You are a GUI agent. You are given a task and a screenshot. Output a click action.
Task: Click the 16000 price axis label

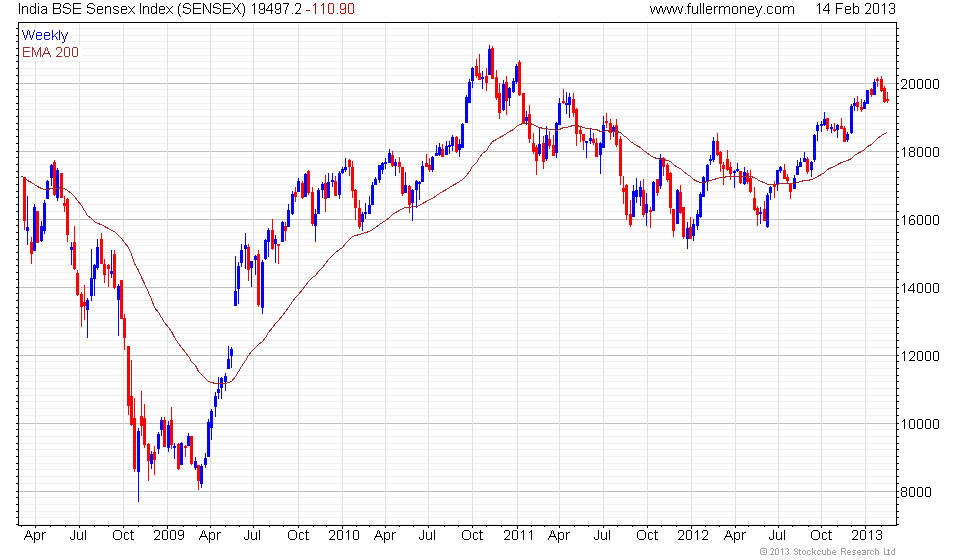919,221
